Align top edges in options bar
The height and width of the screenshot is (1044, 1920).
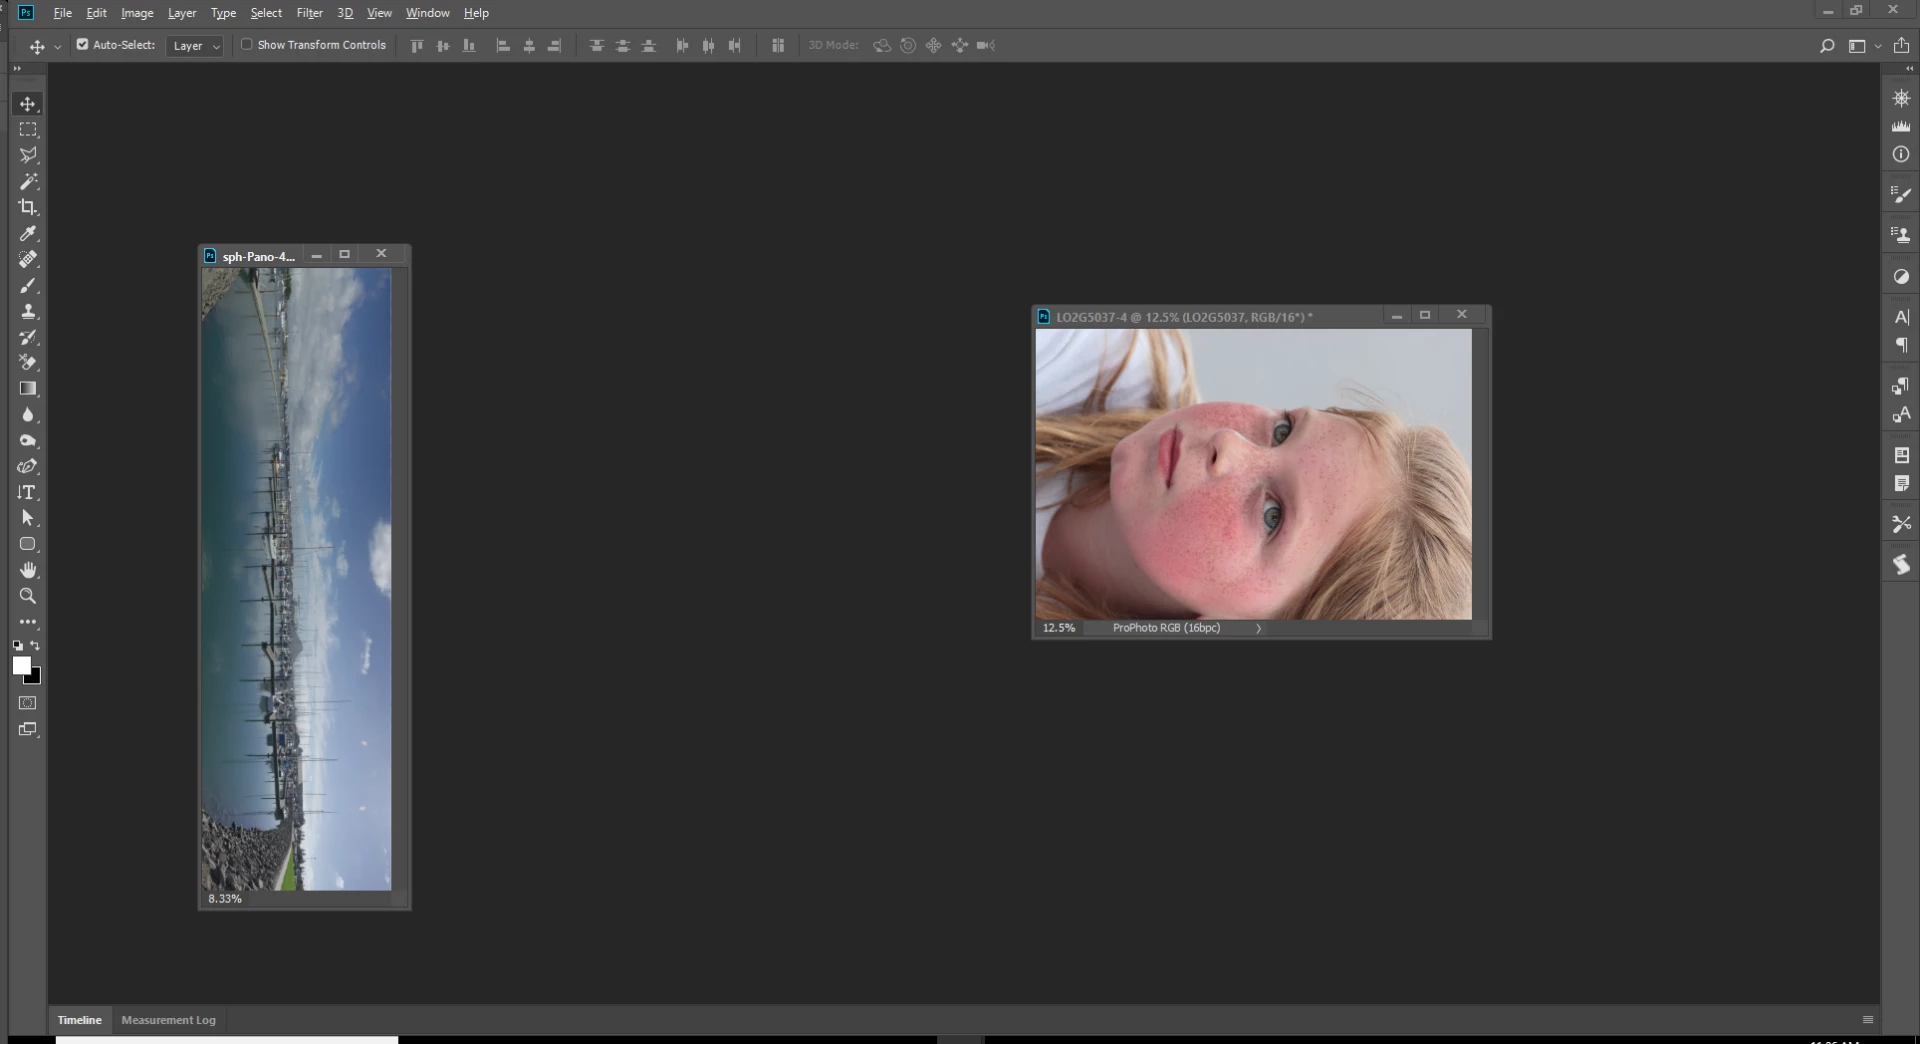417,46
